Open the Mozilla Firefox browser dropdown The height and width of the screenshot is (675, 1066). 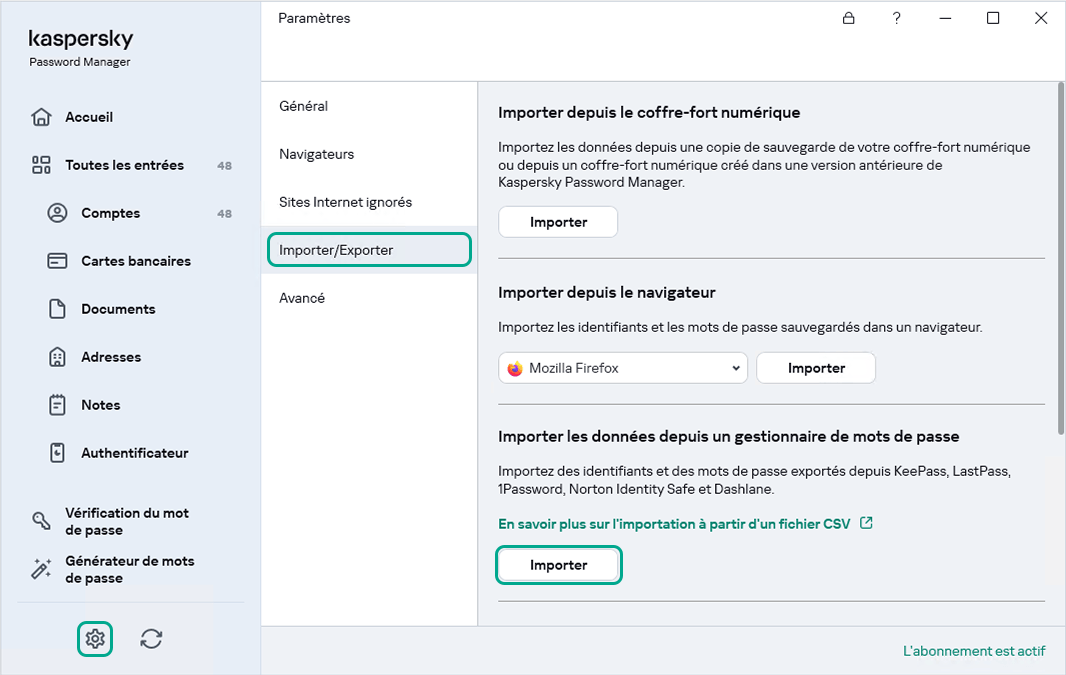tap(623, 368)
